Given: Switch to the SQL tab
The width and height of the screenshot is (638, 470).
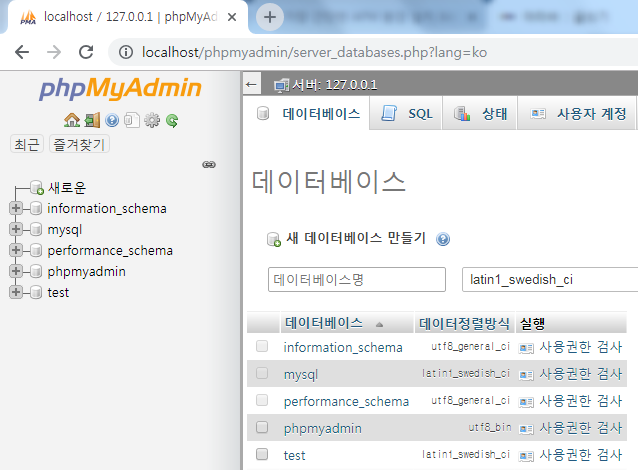Looking at the screenshot, I should tap(406, 114).
